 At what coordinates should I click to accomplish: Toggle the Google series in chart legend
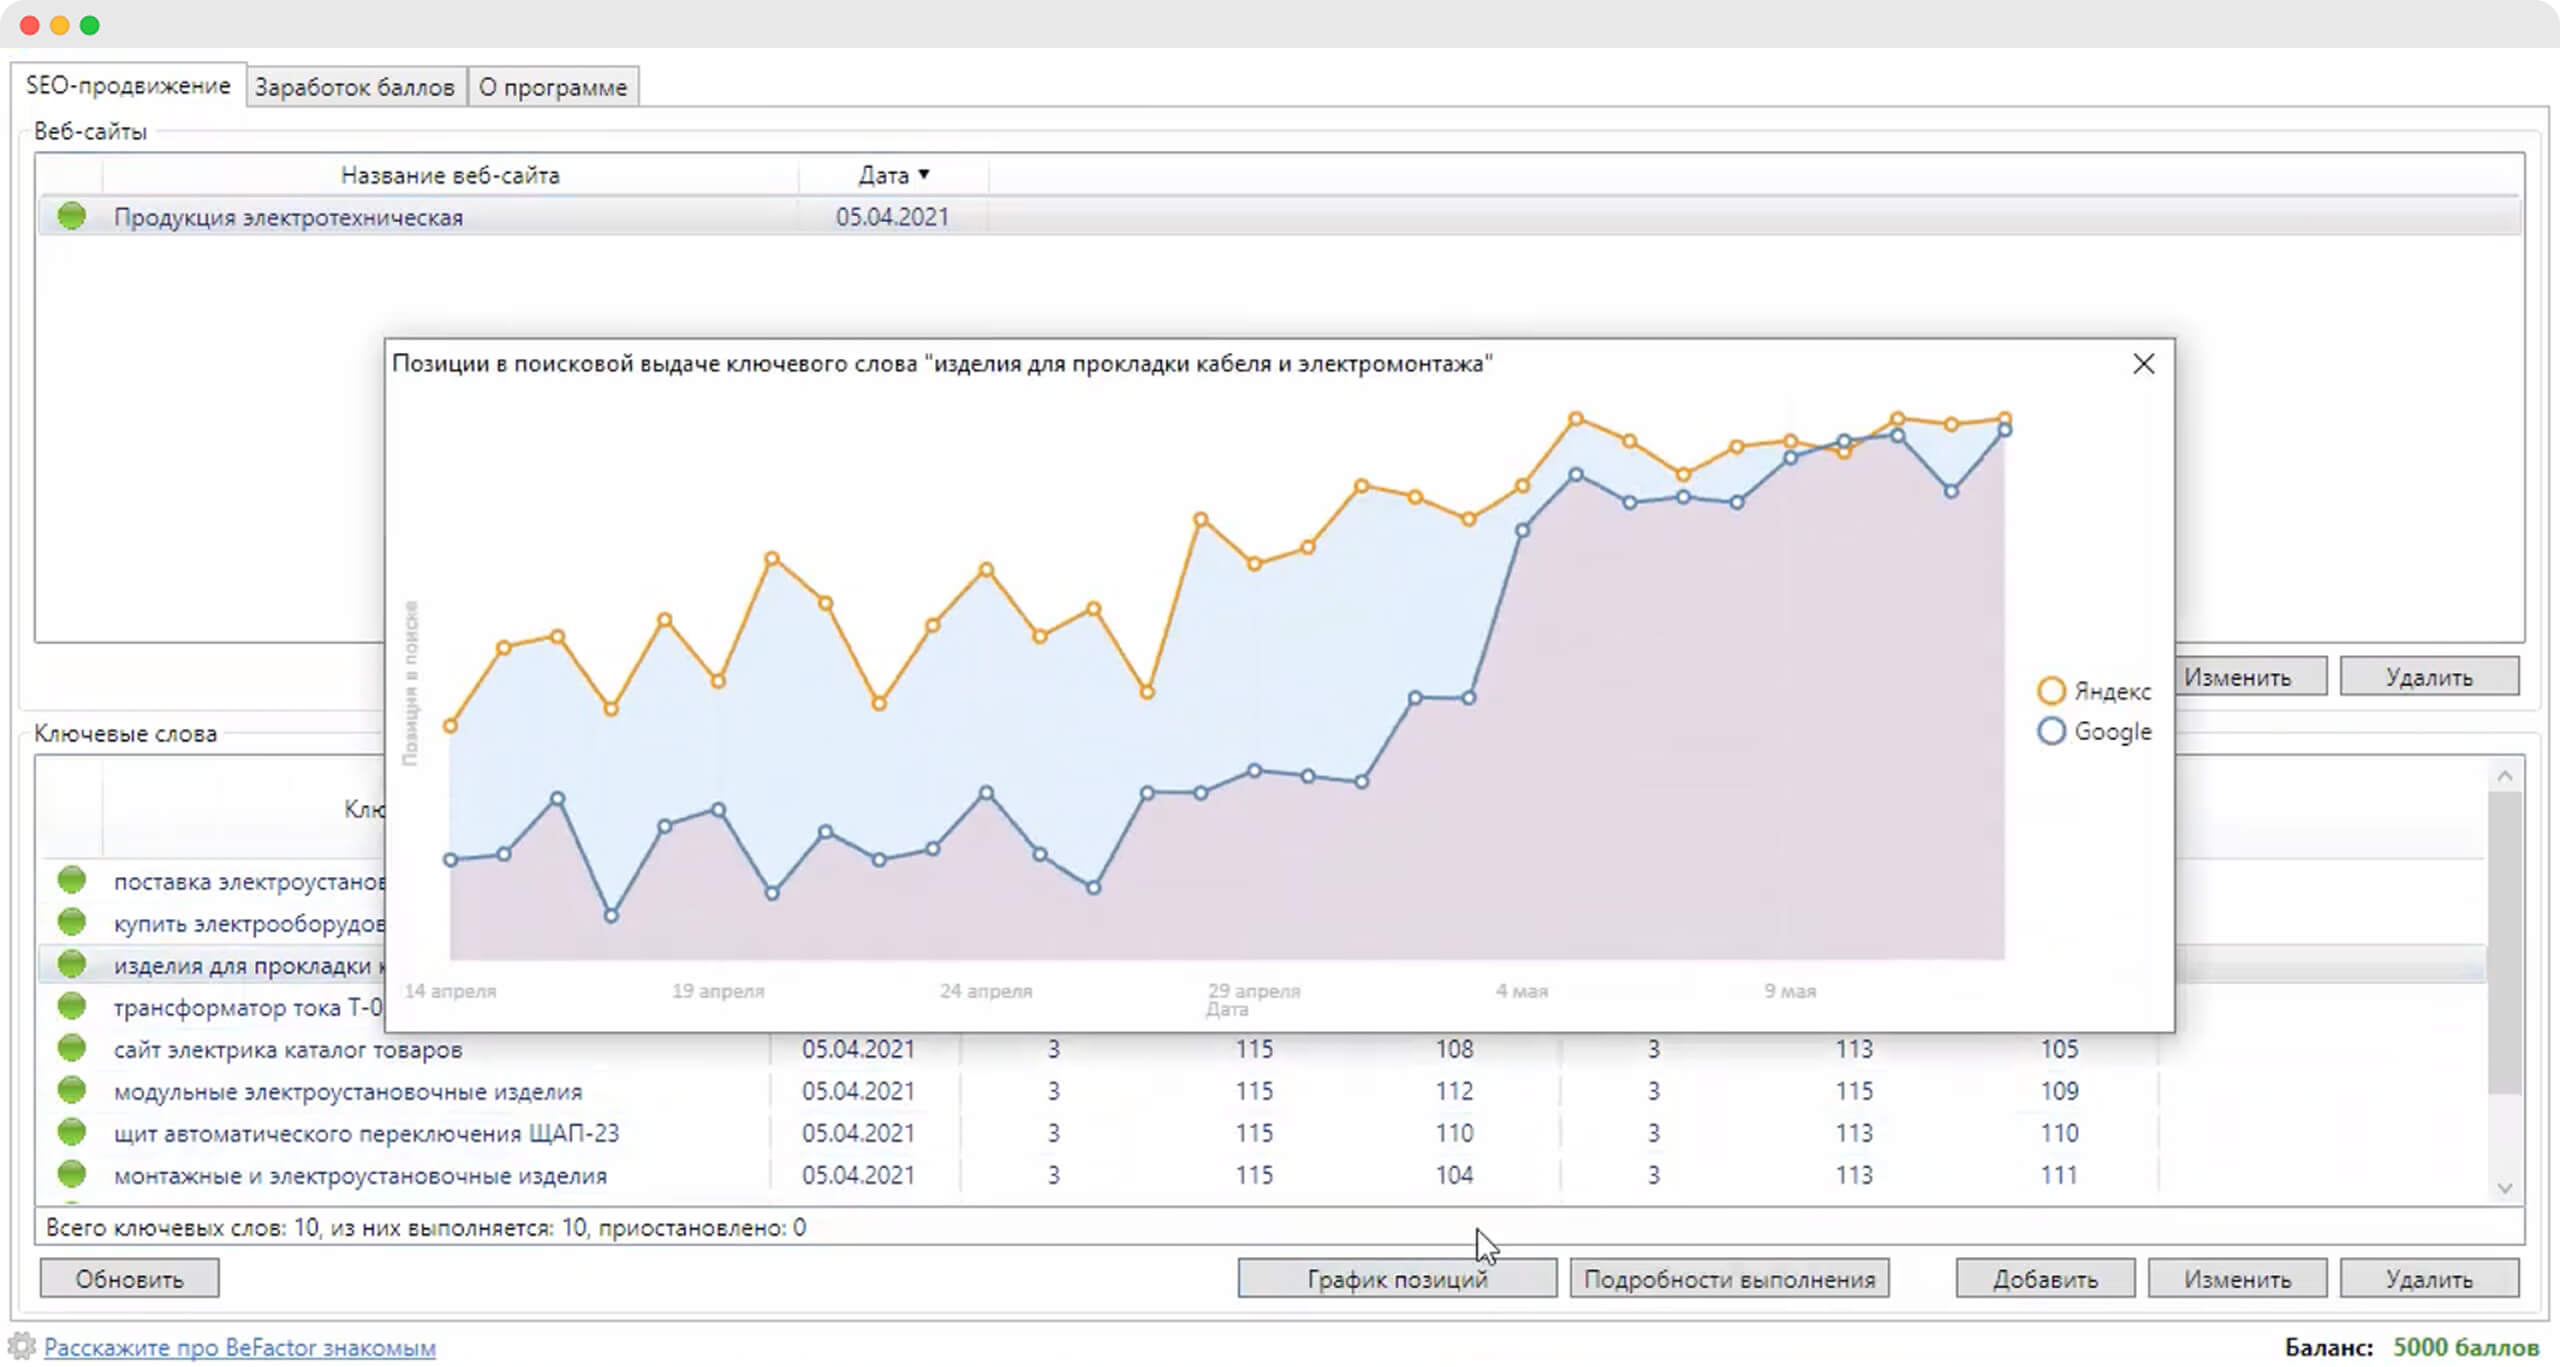click(x=2094, y=732)
